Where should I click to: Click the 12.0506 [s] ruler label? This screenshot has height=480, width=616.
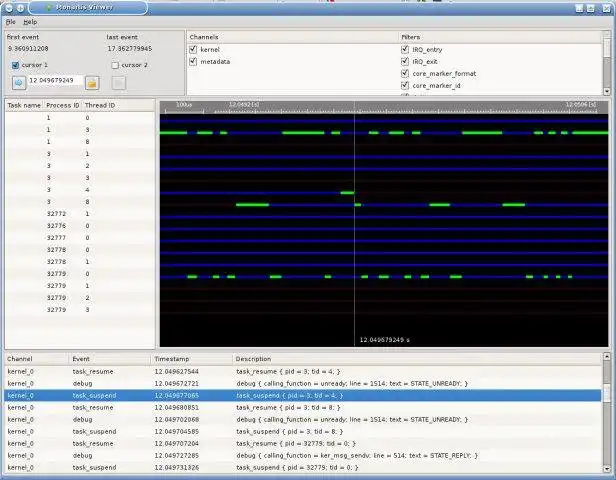click(581, 105)
